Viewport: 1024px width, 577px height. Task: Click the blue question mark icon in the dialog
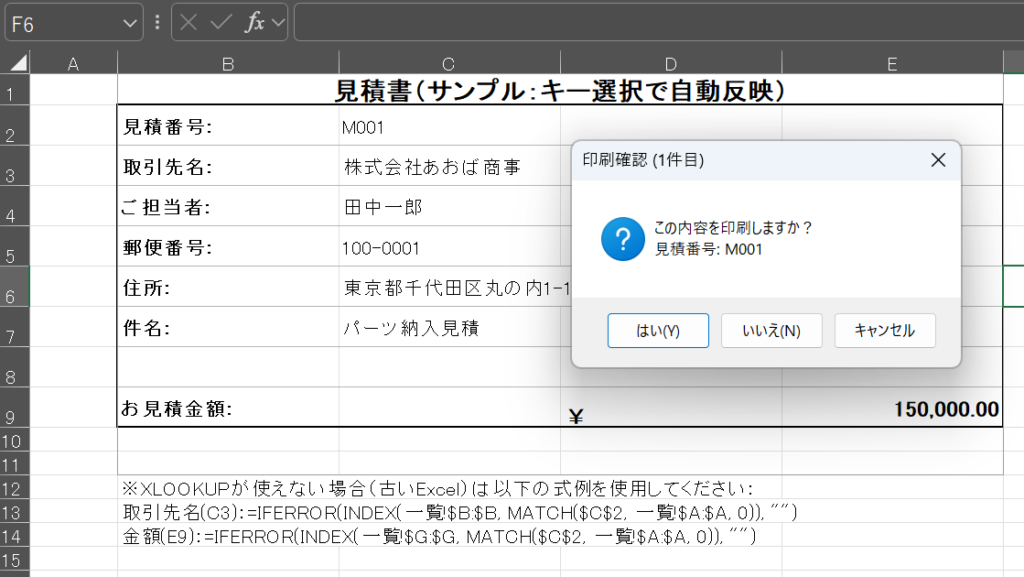[x=622, y=240]
